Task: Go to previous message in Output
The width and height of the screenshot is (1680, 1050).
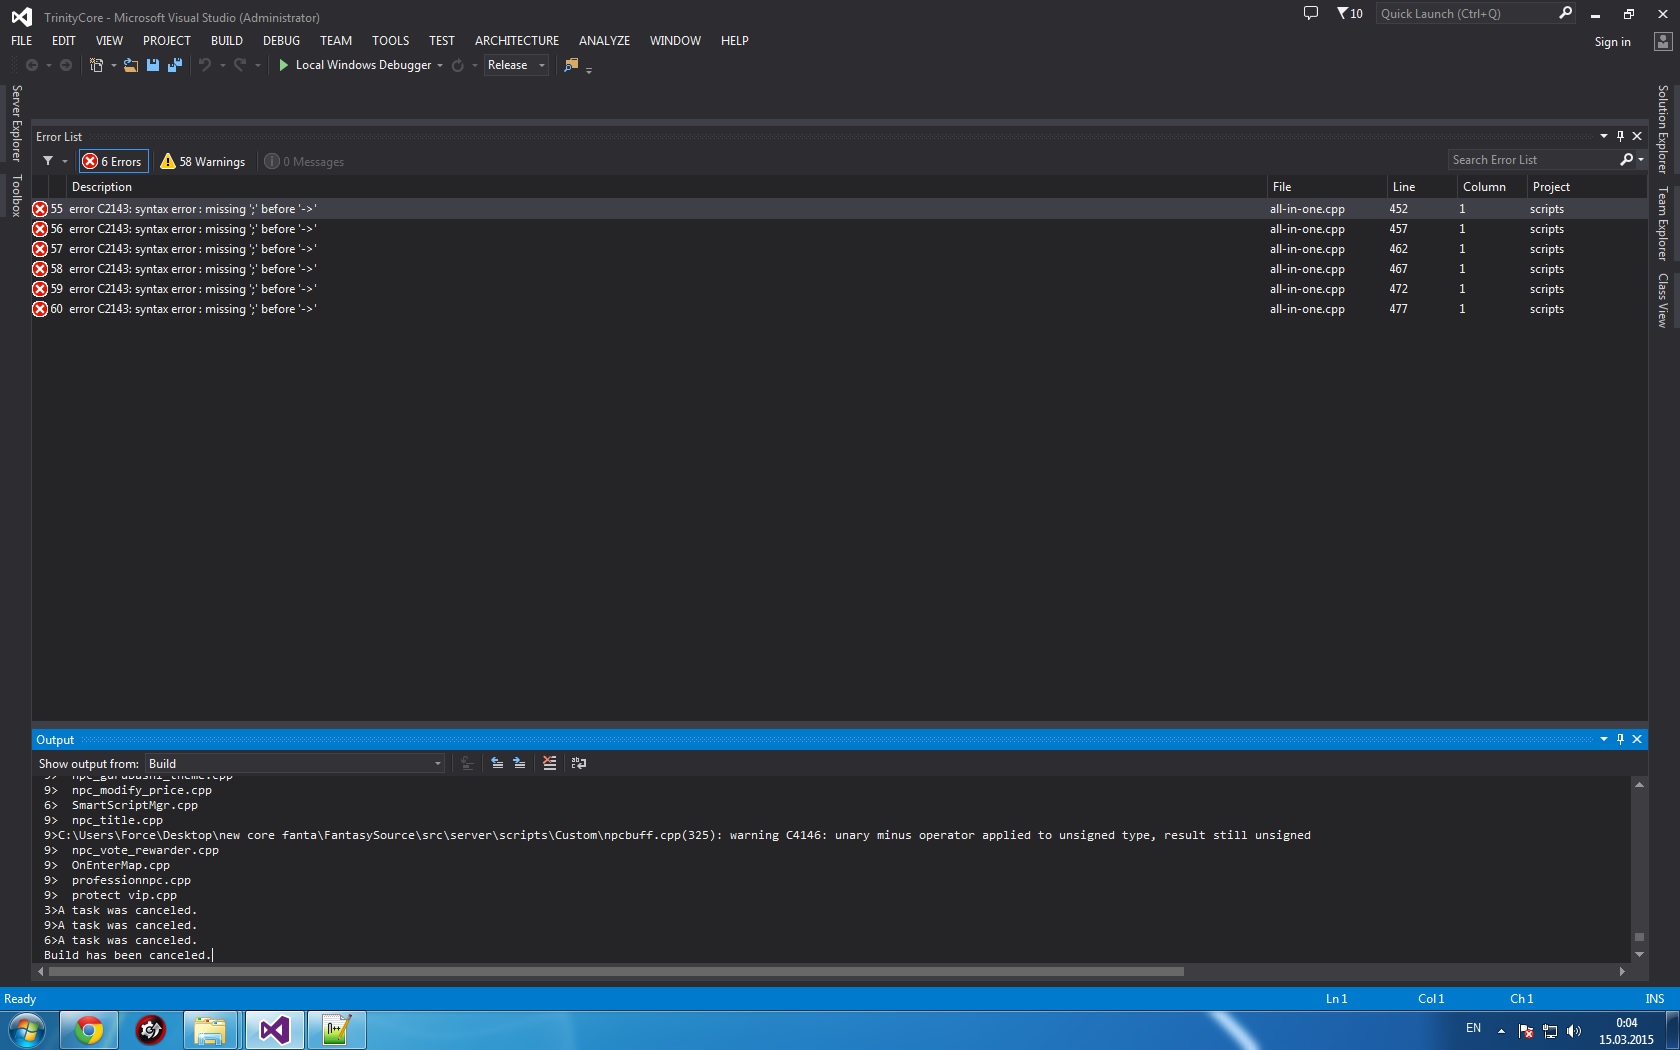Action: click(x=497, y=763)
